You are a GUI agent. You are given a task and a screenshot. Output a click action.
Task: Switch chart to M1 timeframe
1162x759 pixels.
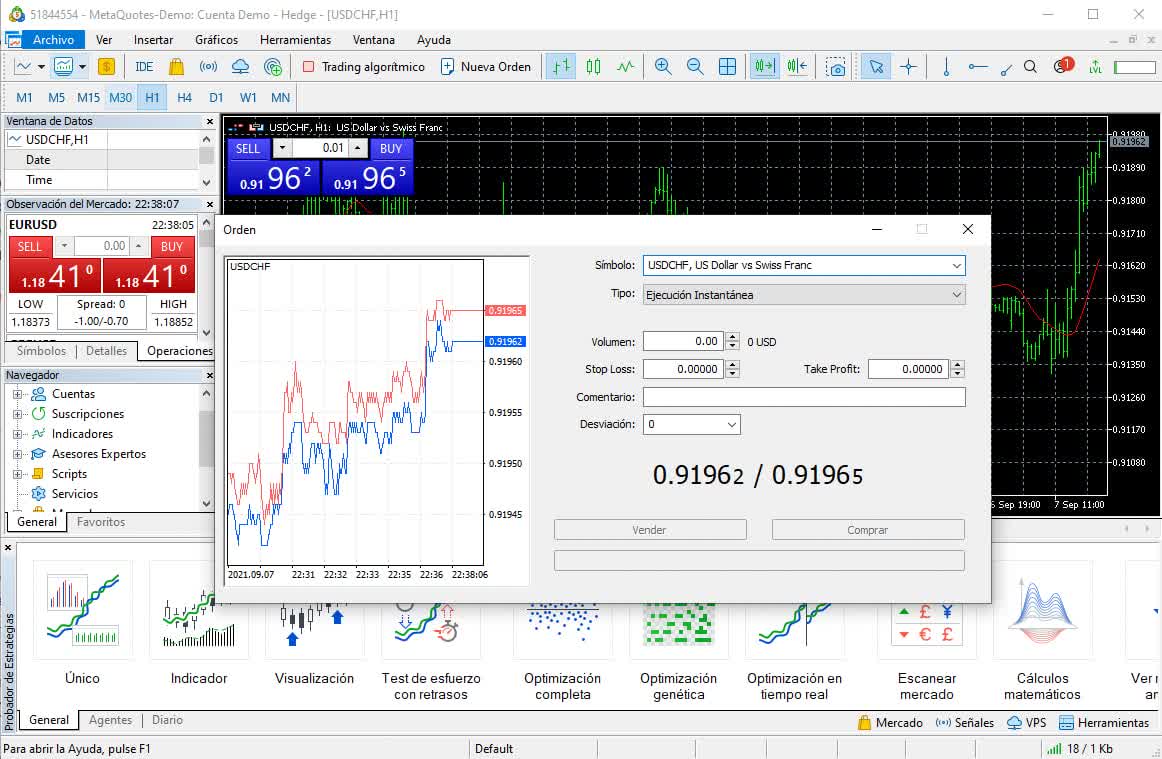(x=24, y=97)
